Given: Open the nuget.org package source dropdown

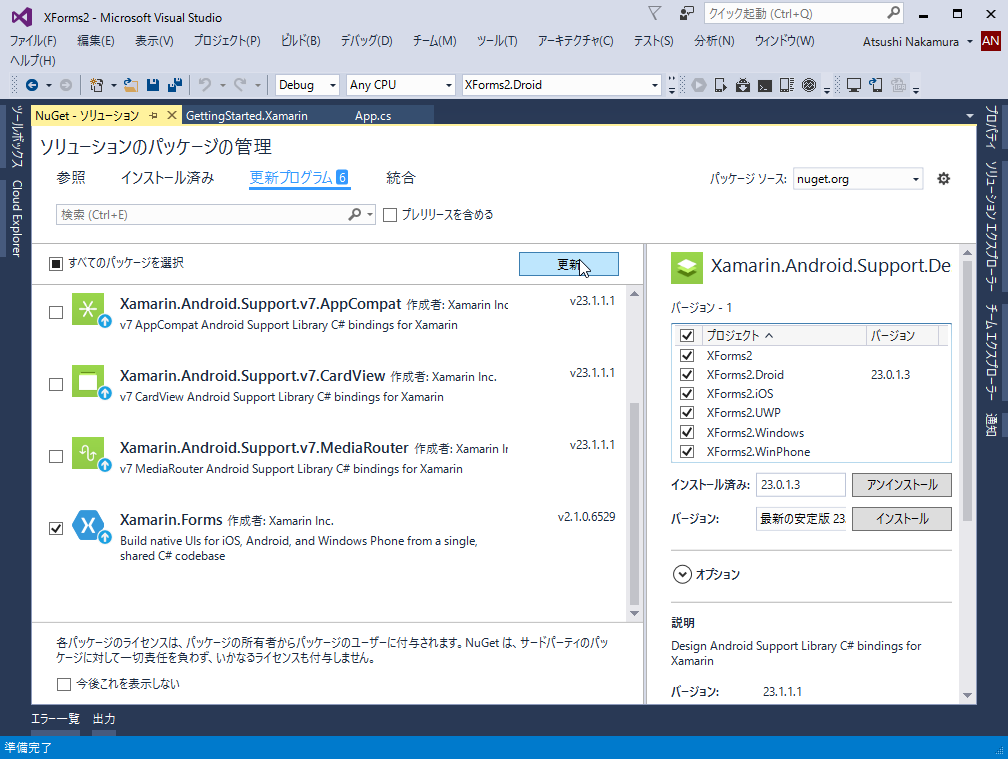Looking at the screenshot, I should coord(858,179).
